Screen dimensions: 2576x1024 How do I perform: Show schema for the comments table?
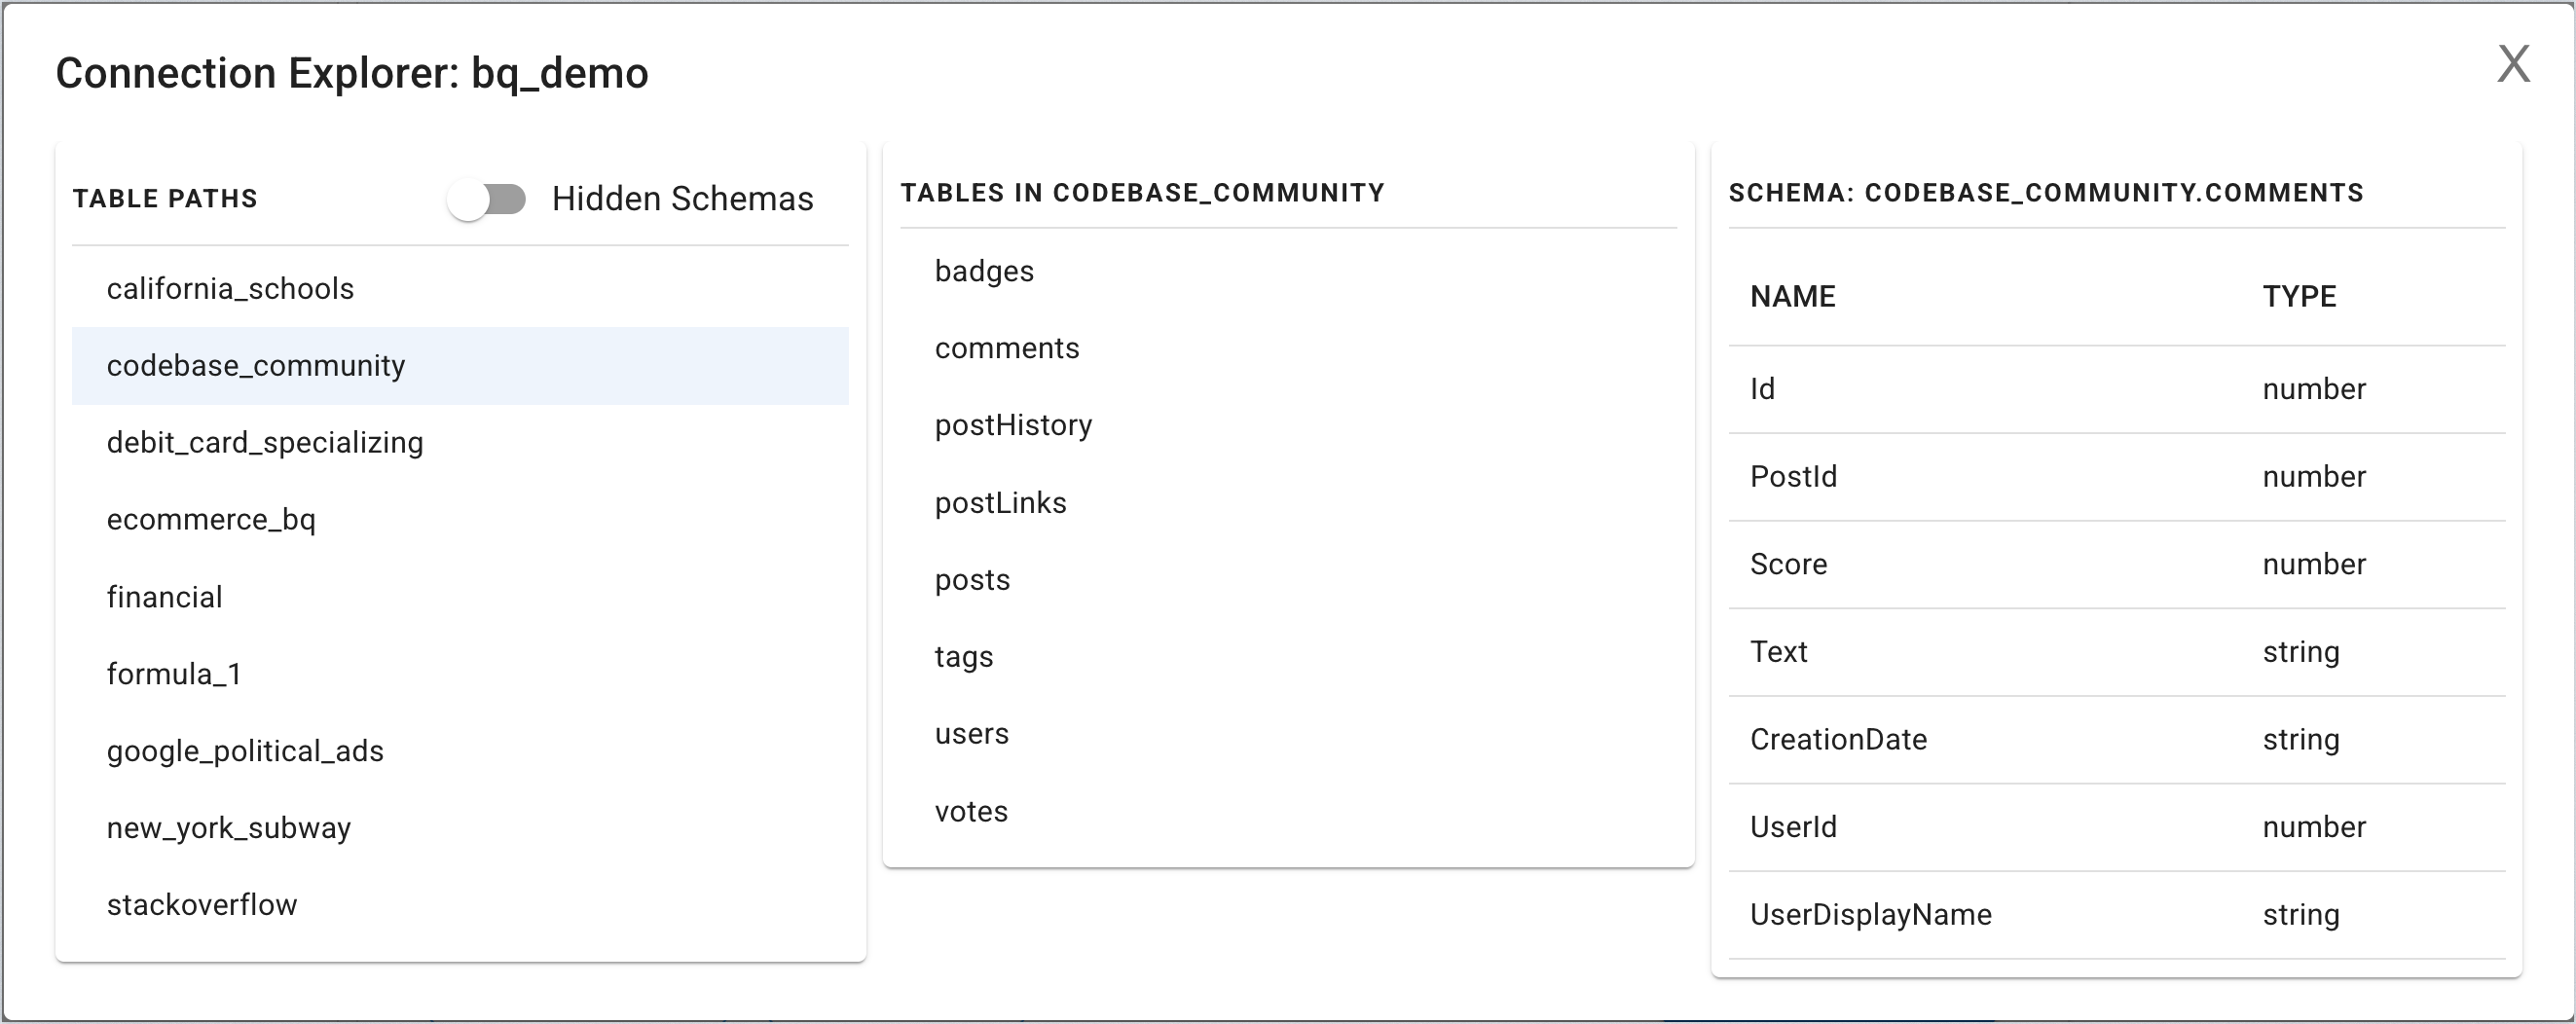pyautogui.click(x=1007, y=348)
